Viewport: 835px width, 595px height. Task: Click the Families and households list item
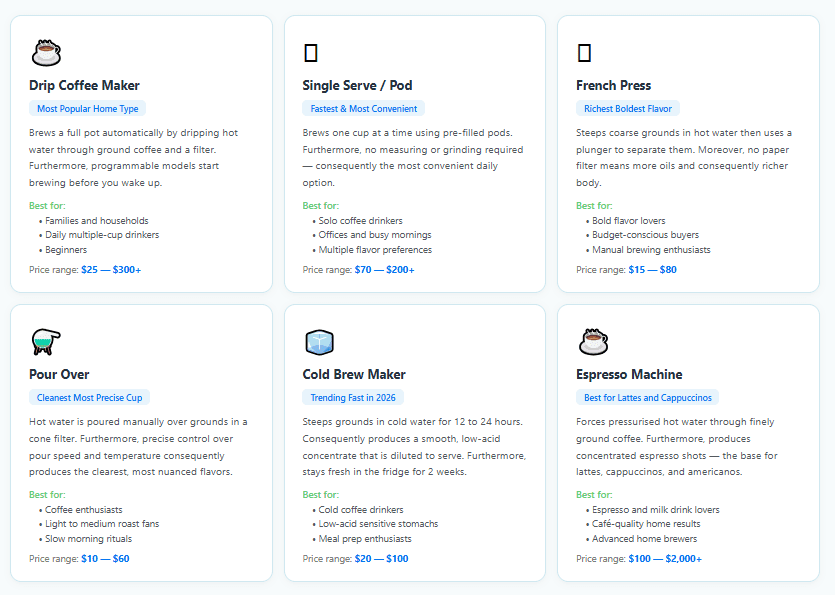pos(96,221)
